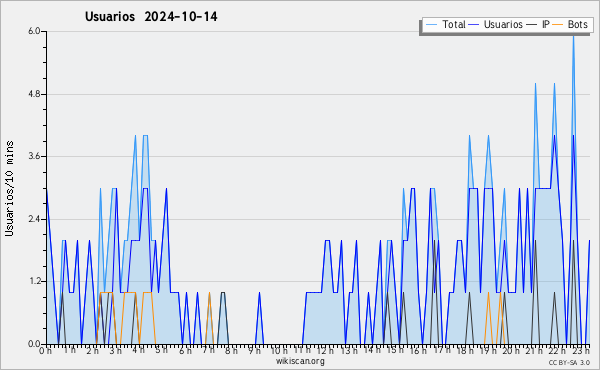
Task: Click the tallest Total peak reaching 6.0
Action: coord(573,36)
